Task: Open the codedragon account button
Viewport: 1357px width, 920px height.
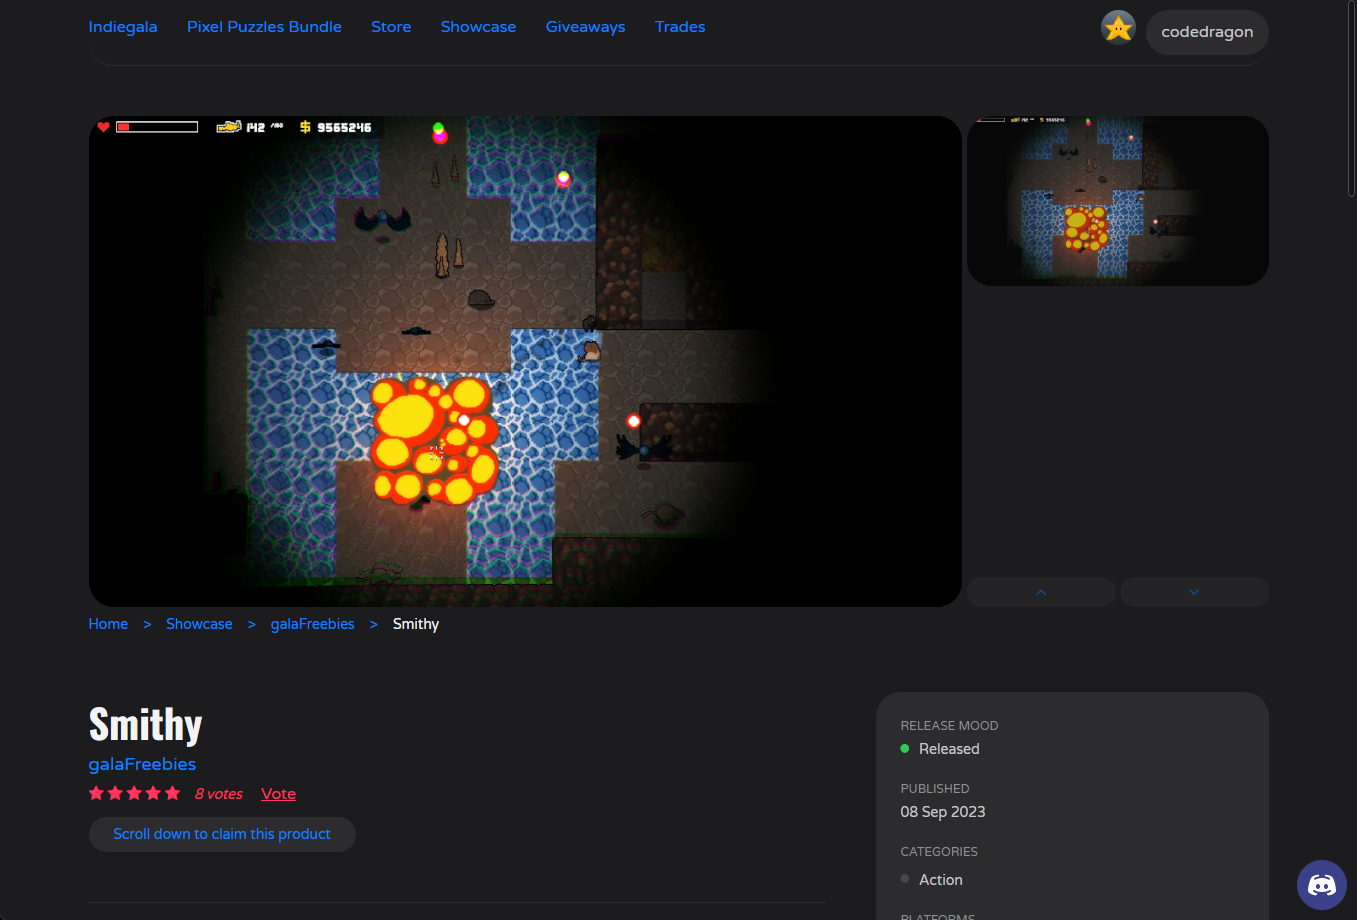Action: pyautogui.click(x=1207, y=32)
